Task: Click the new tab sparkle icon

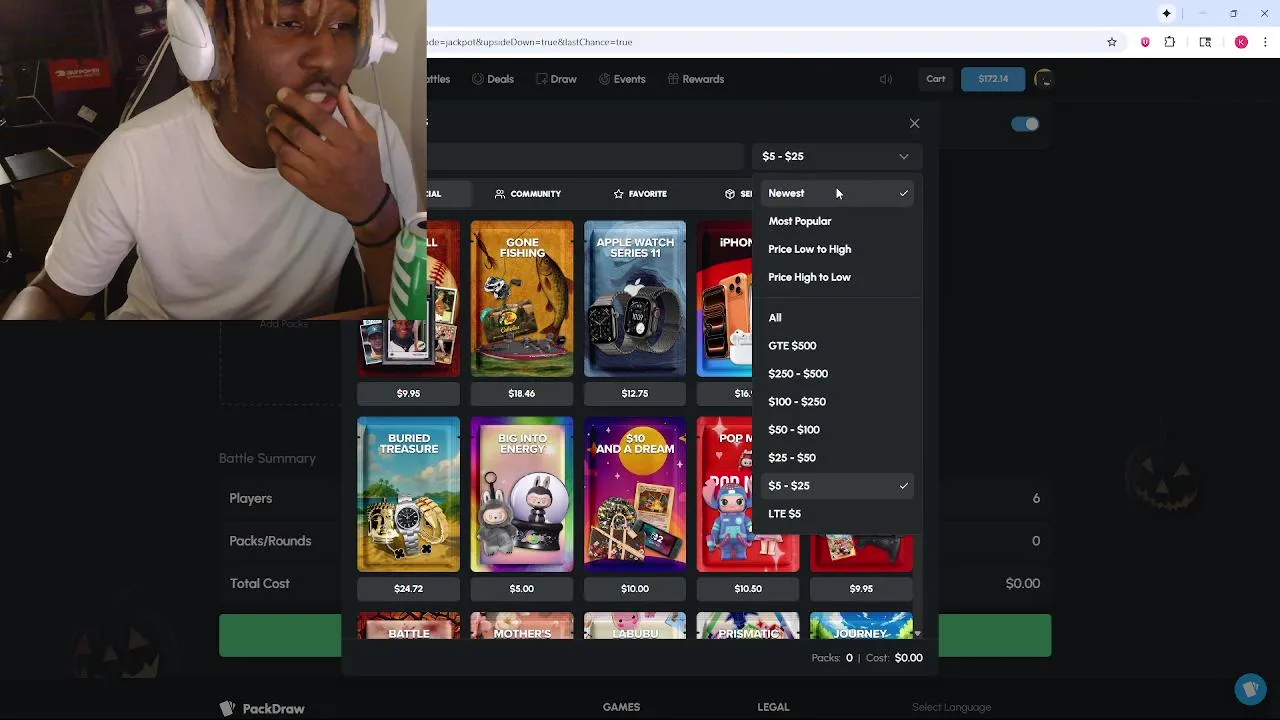Action: pos(1166,13)
